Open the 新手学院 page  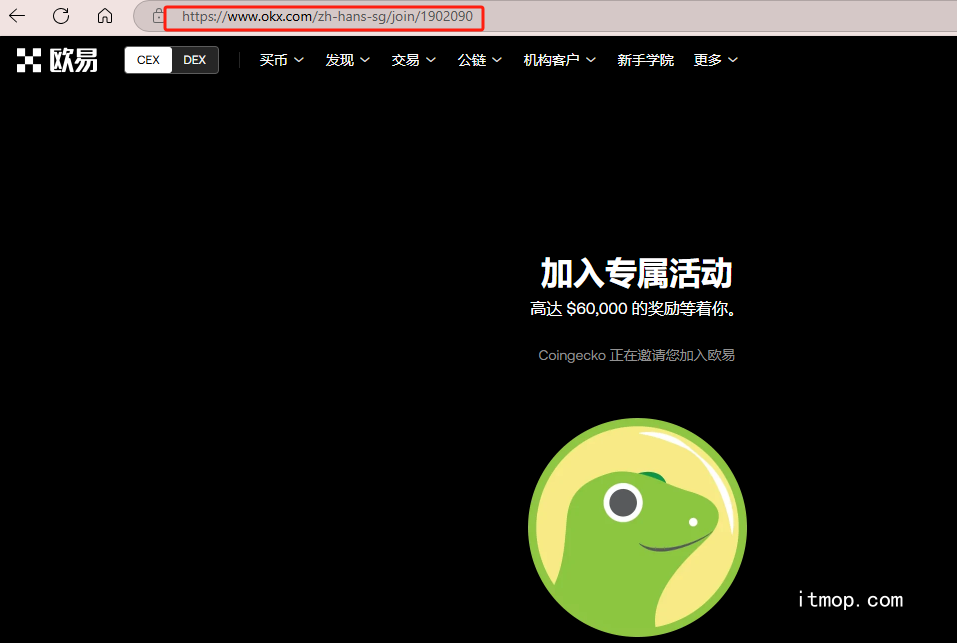click(645, 60)
